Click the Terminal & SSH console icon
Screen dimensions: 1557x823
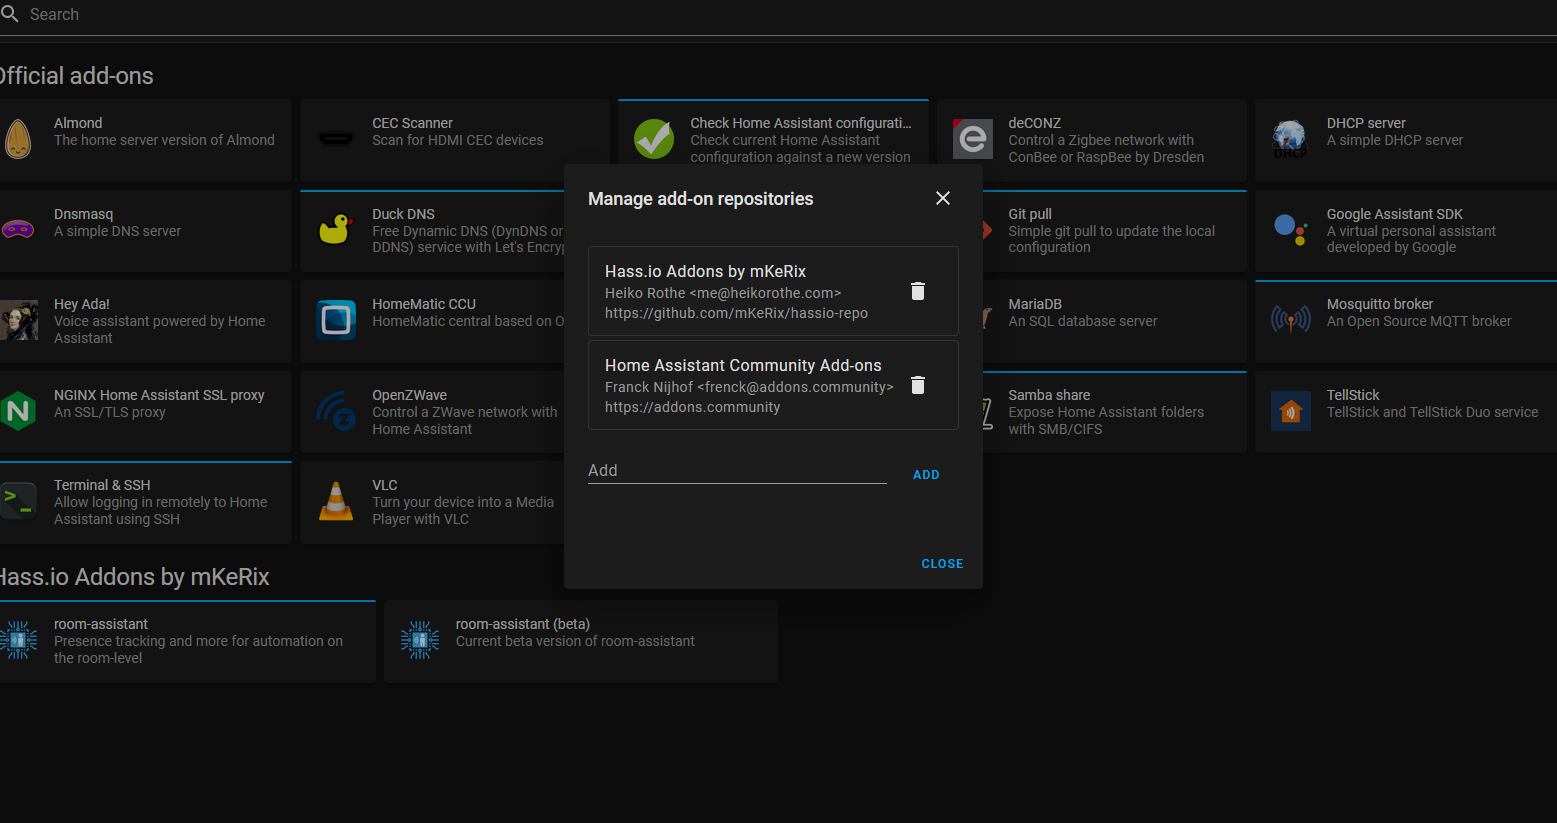[18, 501]
